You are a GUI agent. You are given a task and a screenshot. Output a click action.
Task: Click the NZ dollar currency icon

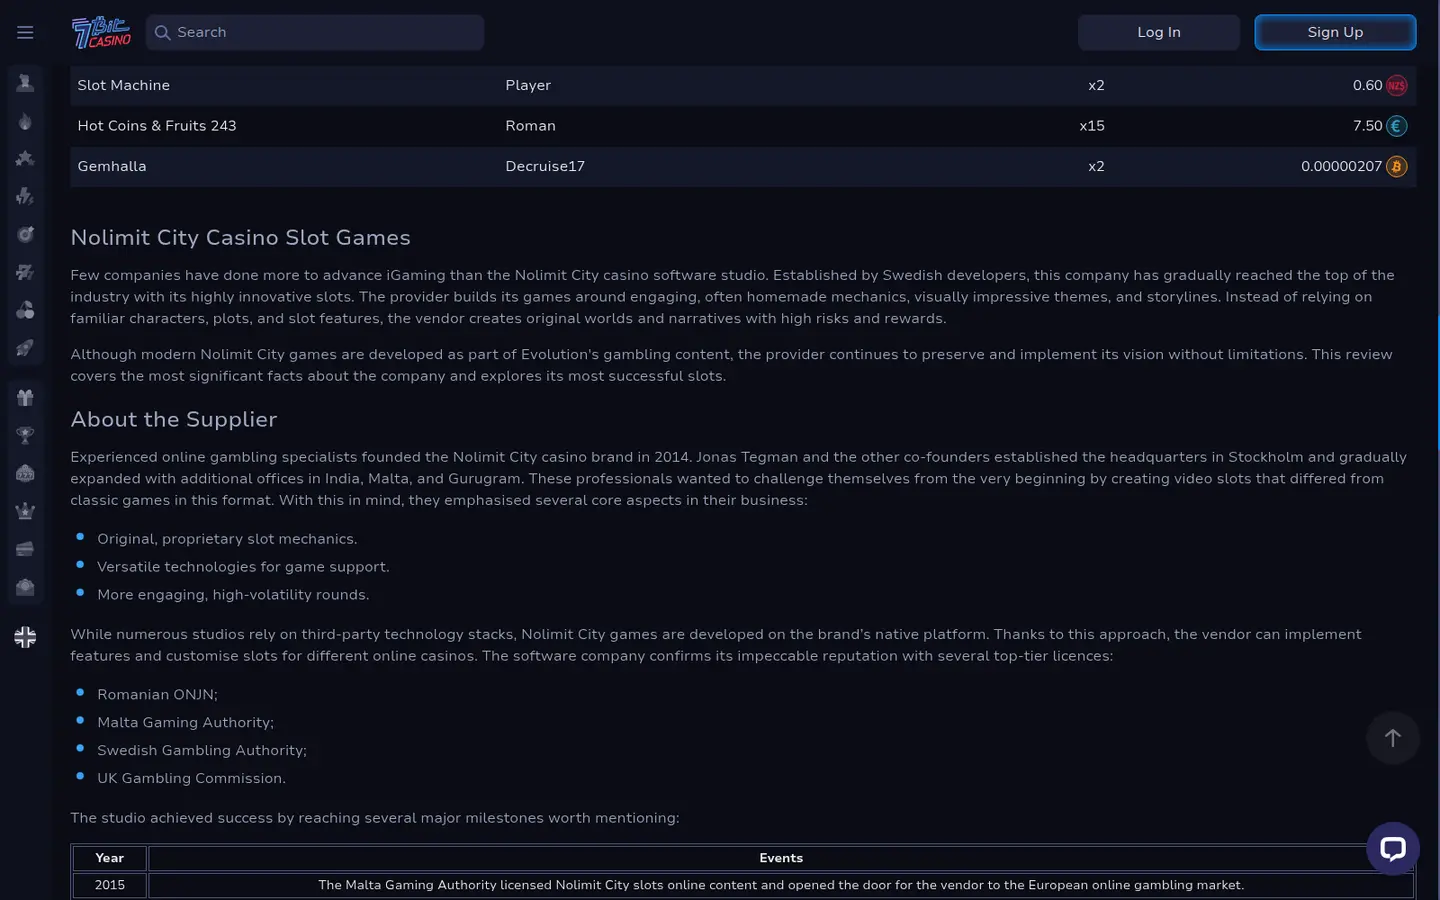(1397, 86)
